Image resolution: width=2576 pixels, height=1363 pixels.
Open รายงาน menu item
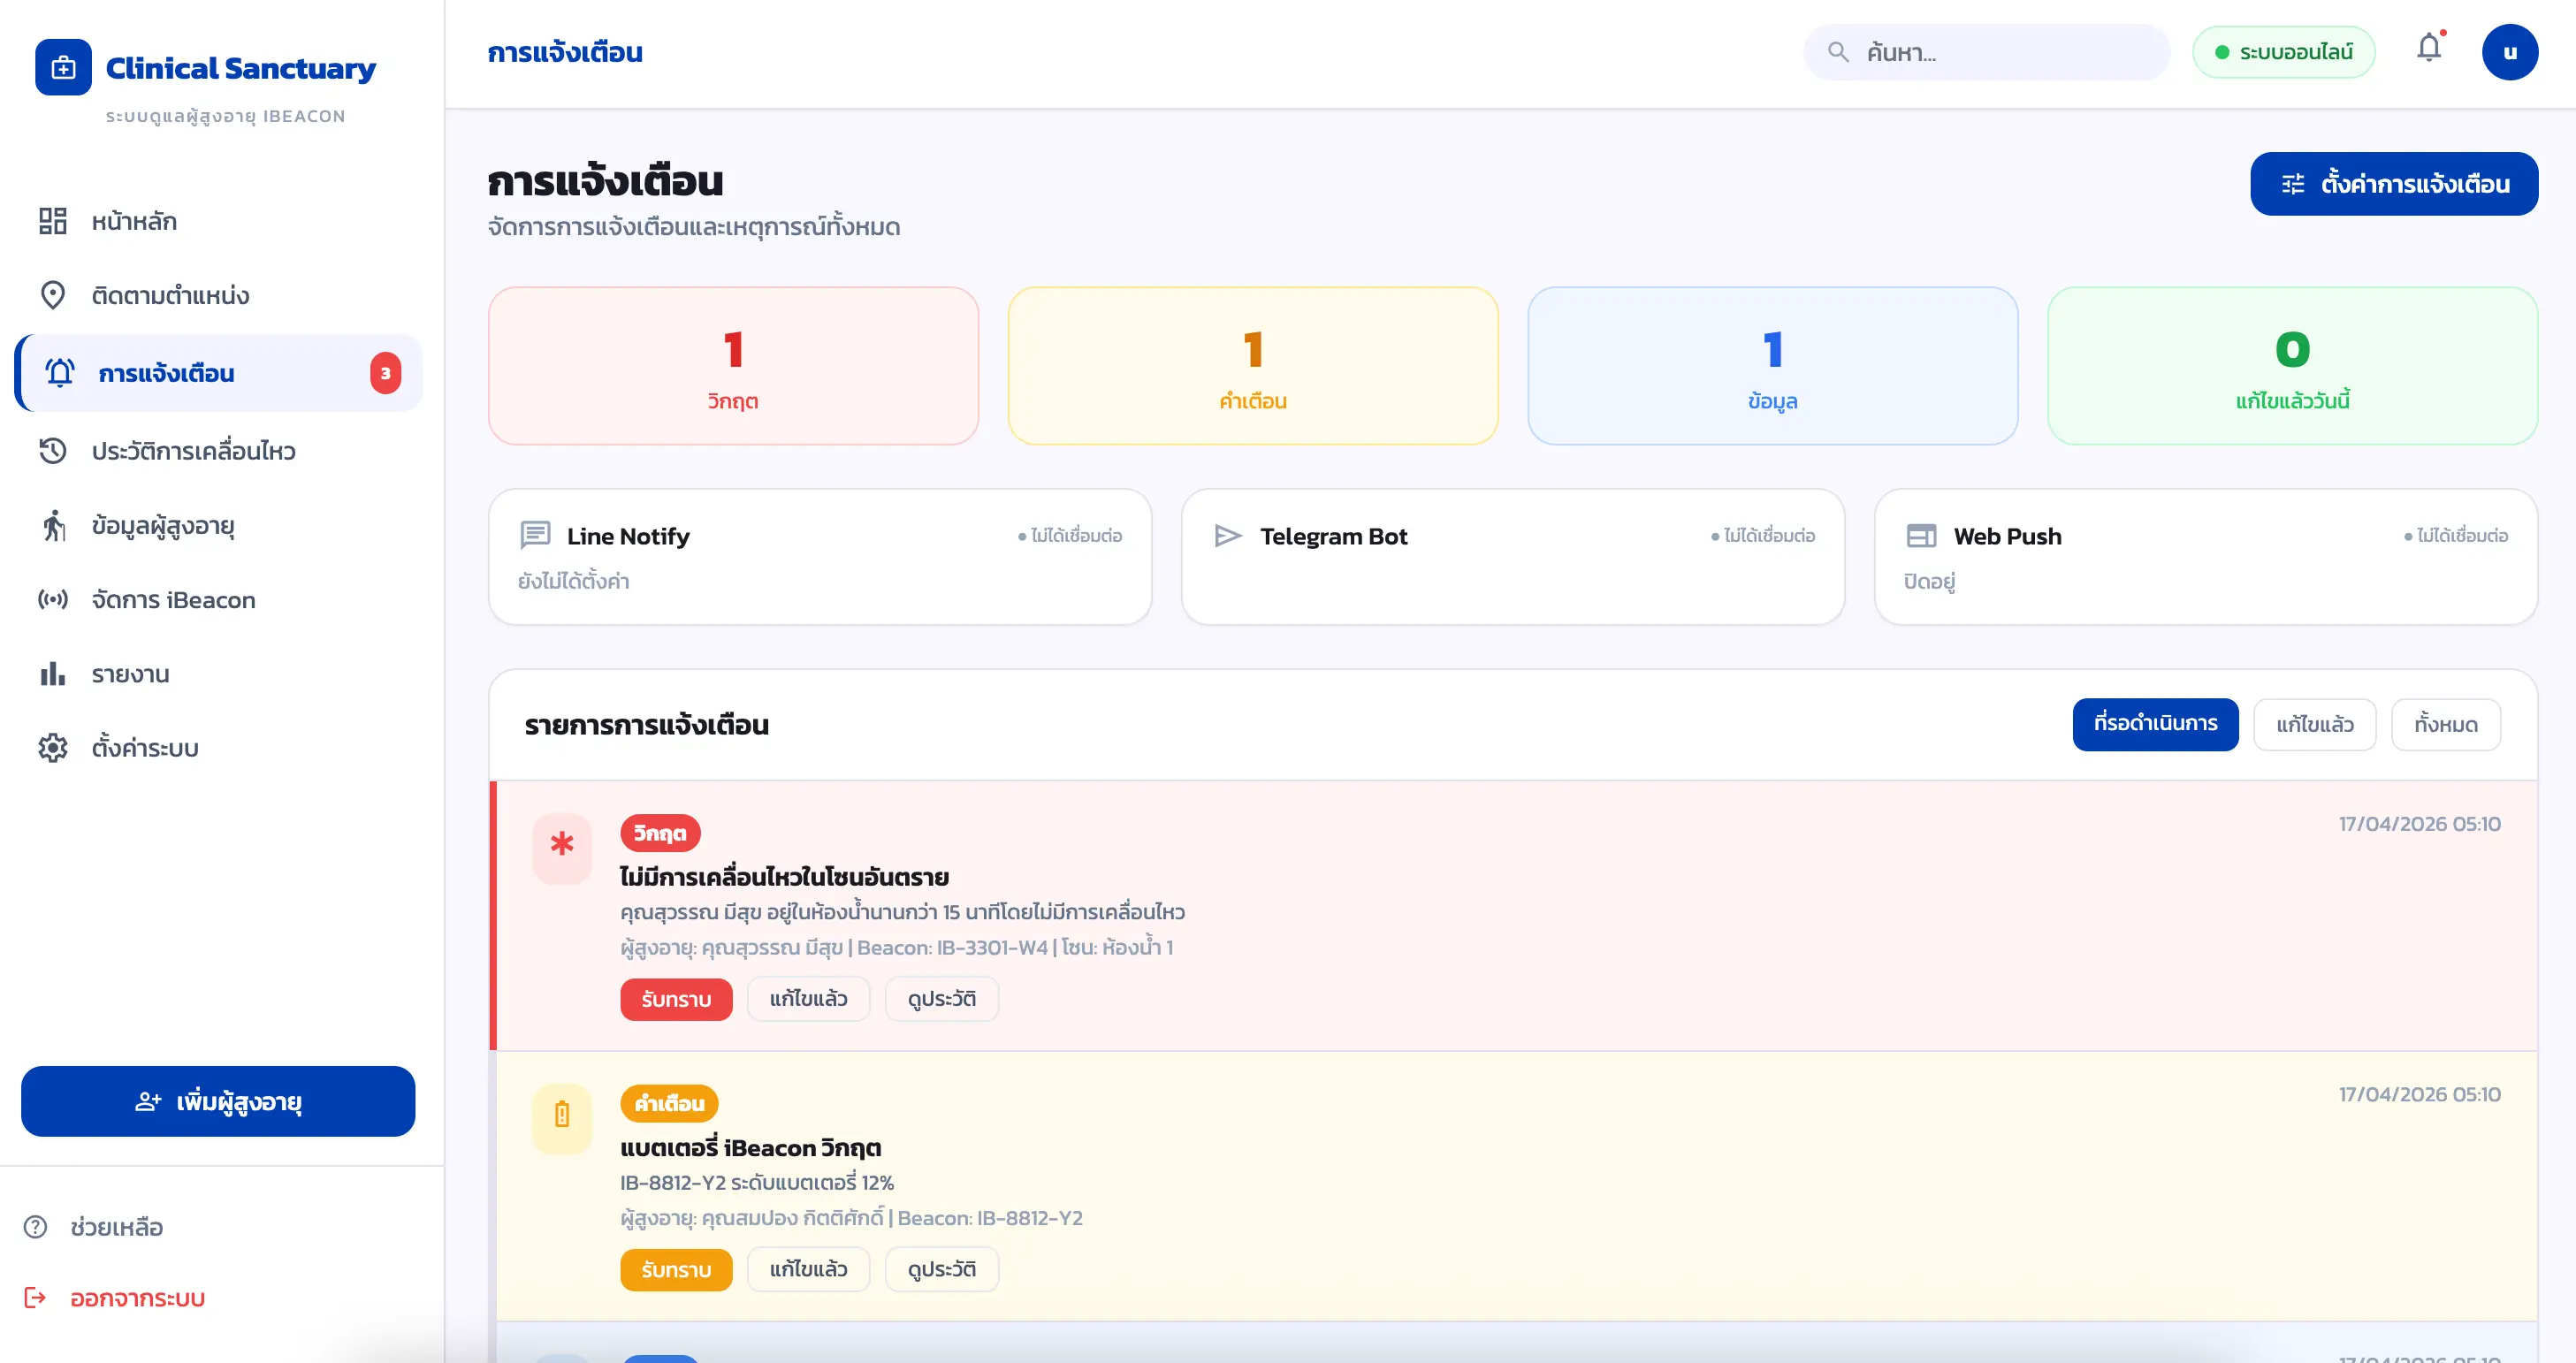(218, 674)
